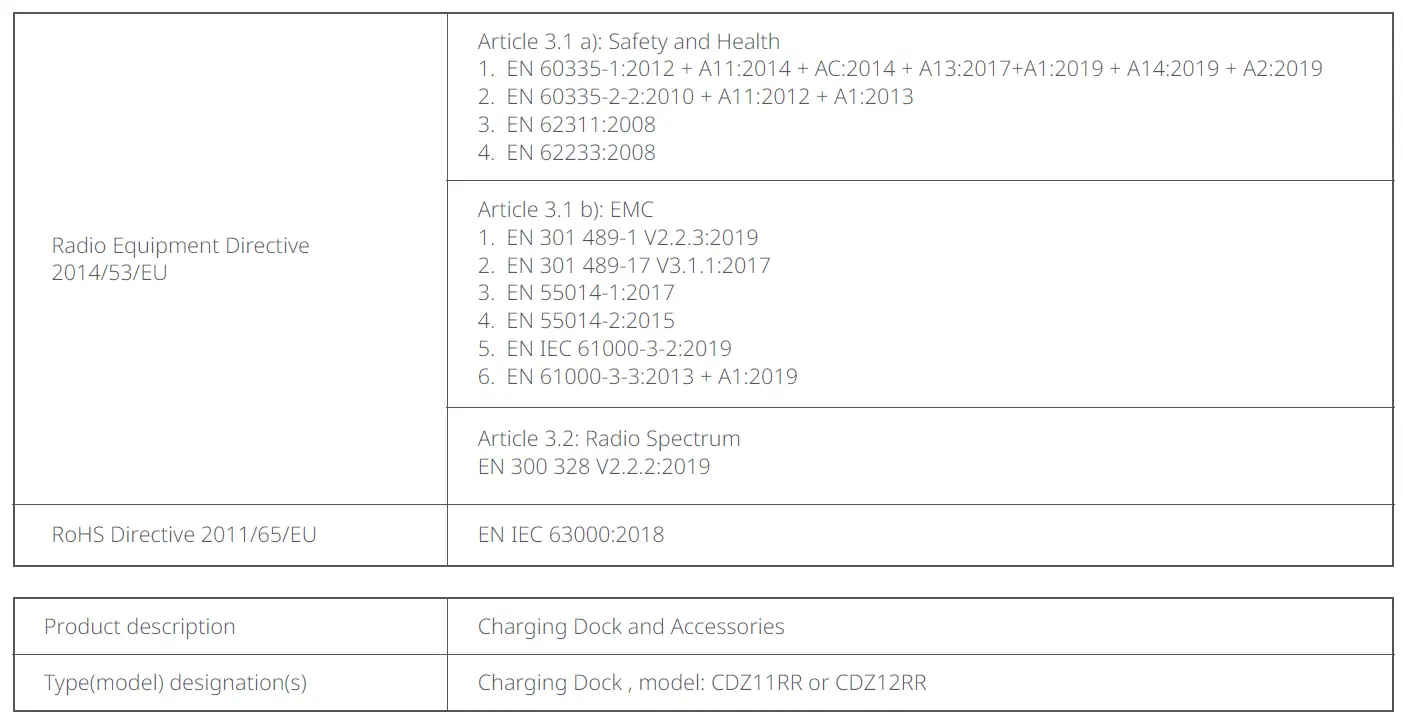Click the EN 301 489-1 V2.2.3:2019 line

pyautogui.click(x=631, y=238)
